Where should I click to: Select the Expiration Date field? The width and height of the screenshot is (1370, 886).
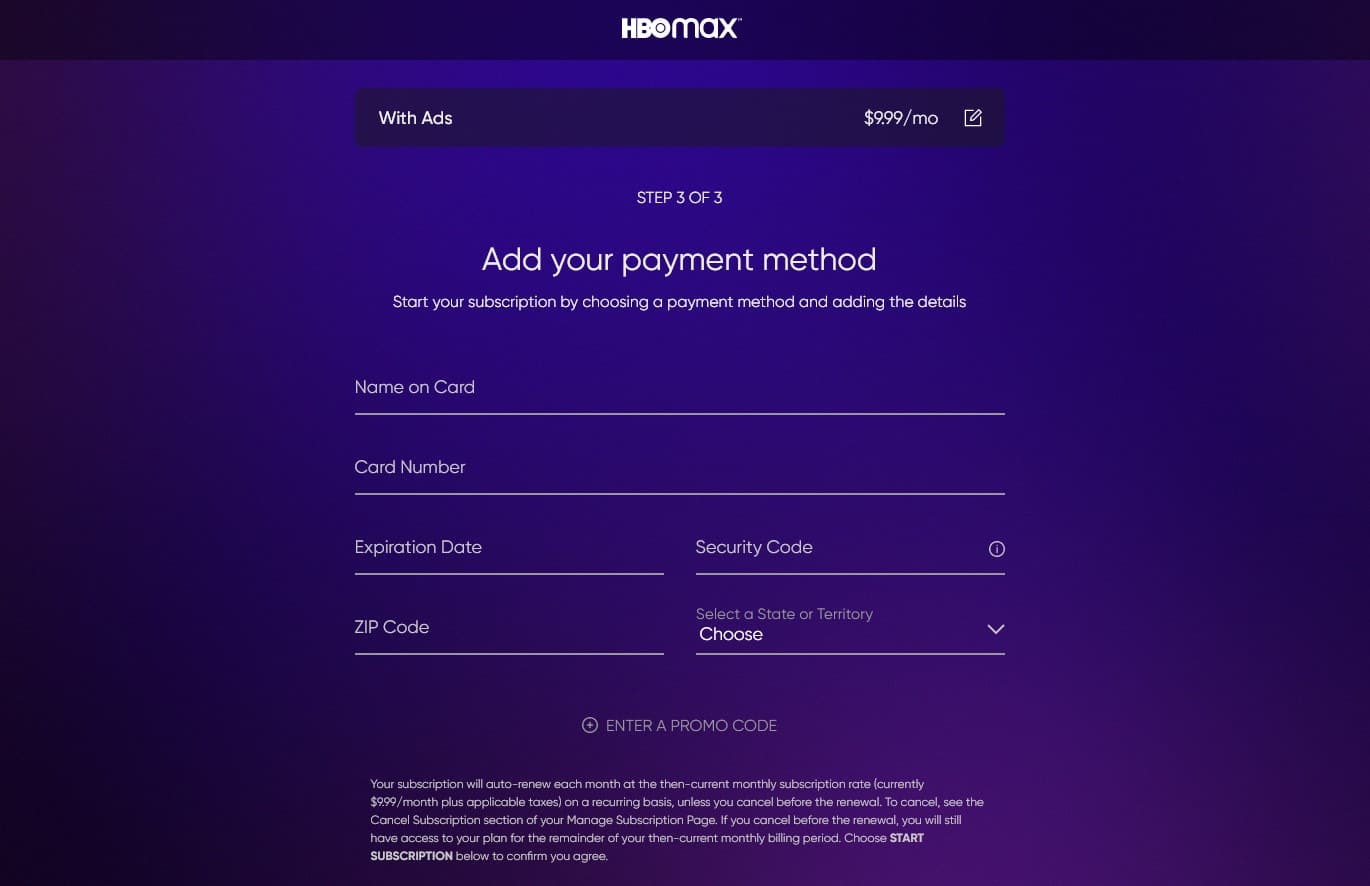point(509,548)
